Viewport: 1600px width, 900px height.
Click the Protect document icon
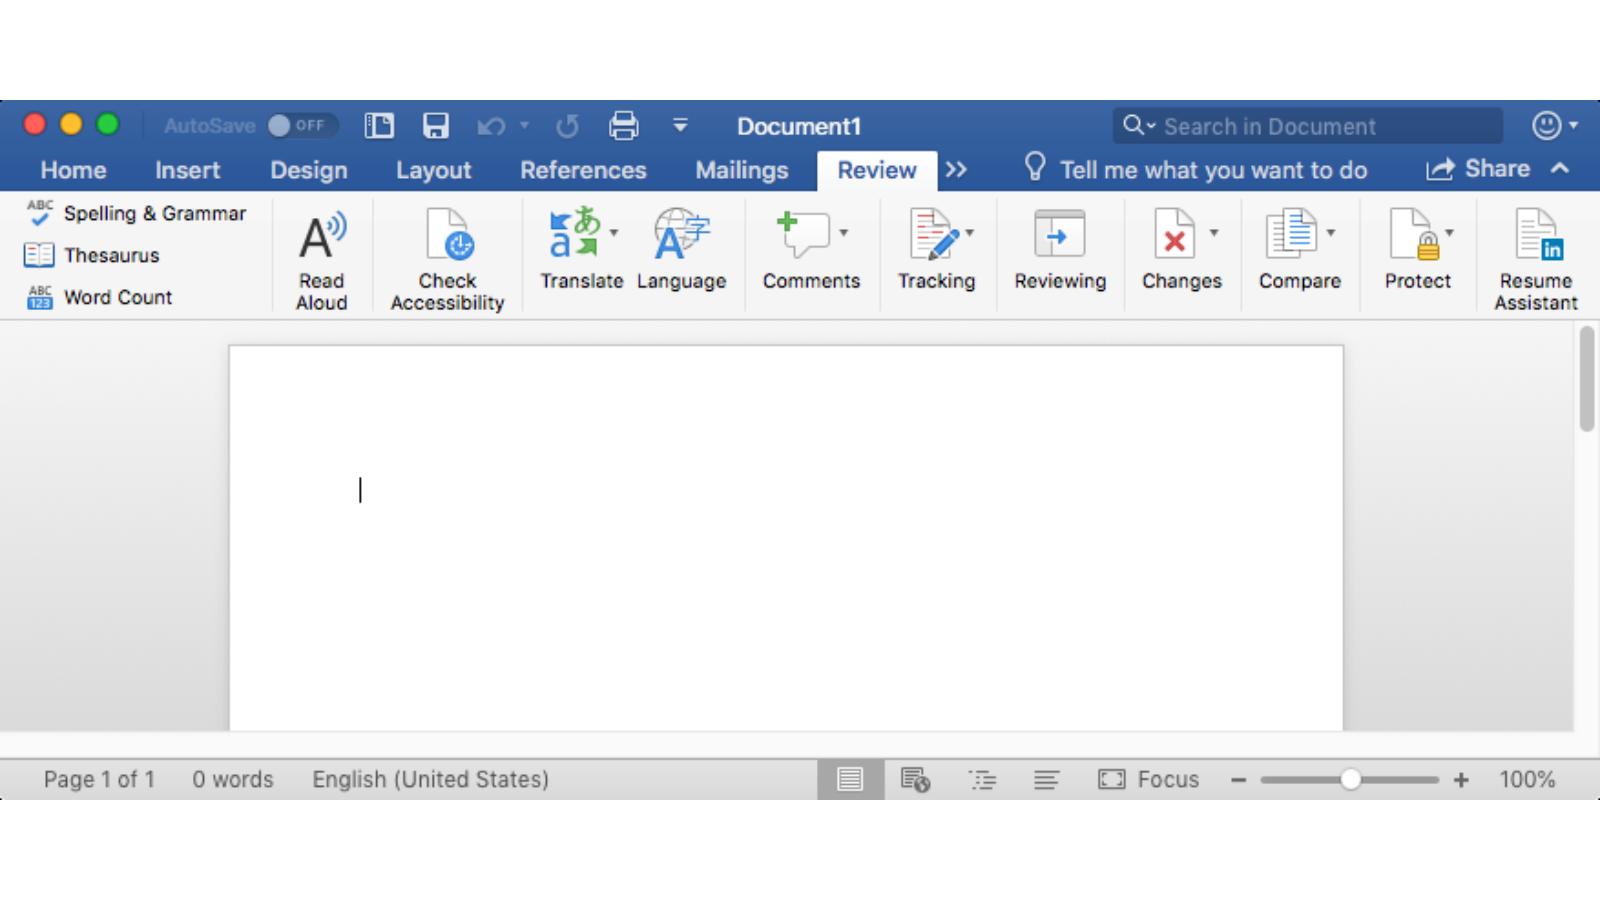point(1414,233)
